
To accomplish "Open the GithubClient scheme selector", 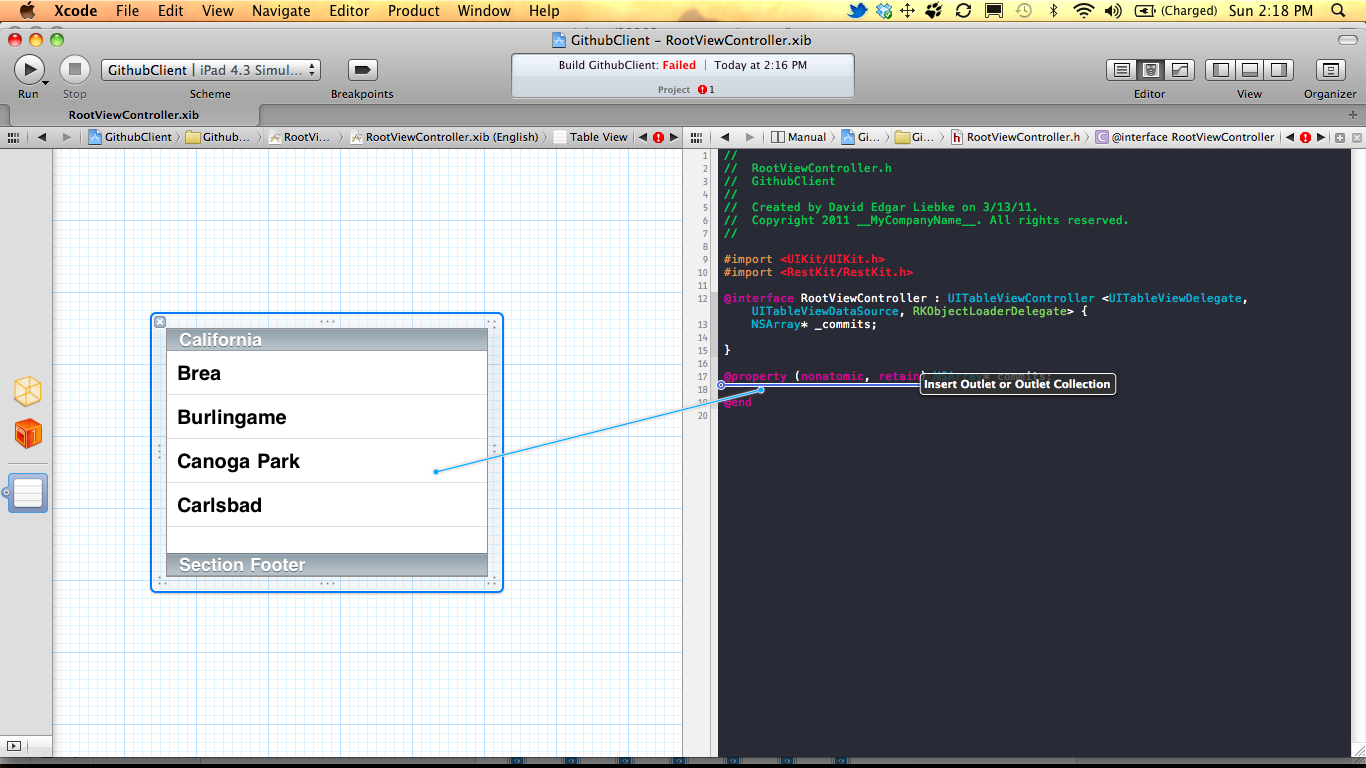I will pos(147,70).
